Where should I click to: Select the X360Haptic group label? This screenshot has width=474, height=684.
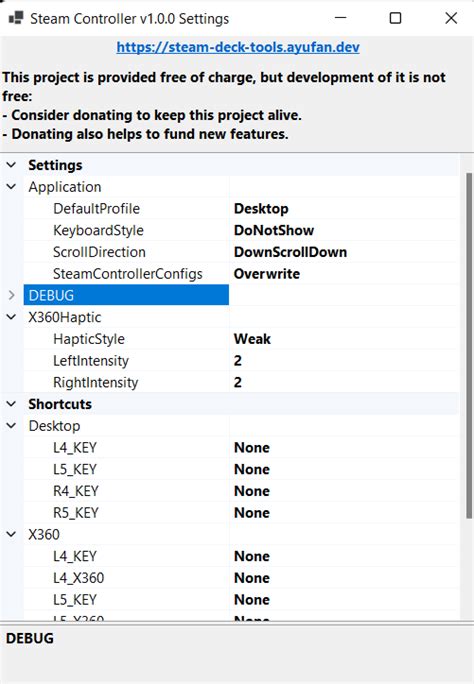(x=65, y=317)
